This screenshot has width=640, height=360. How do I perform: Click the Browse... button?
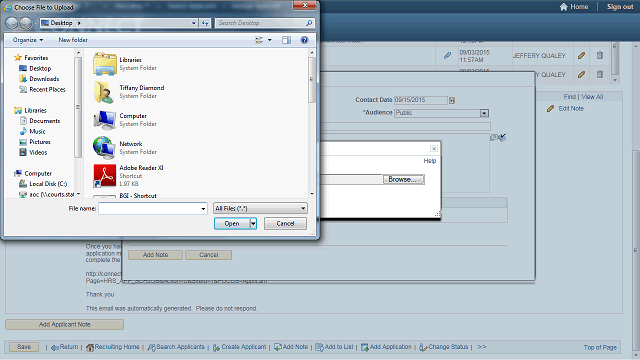tap(403, 180)
